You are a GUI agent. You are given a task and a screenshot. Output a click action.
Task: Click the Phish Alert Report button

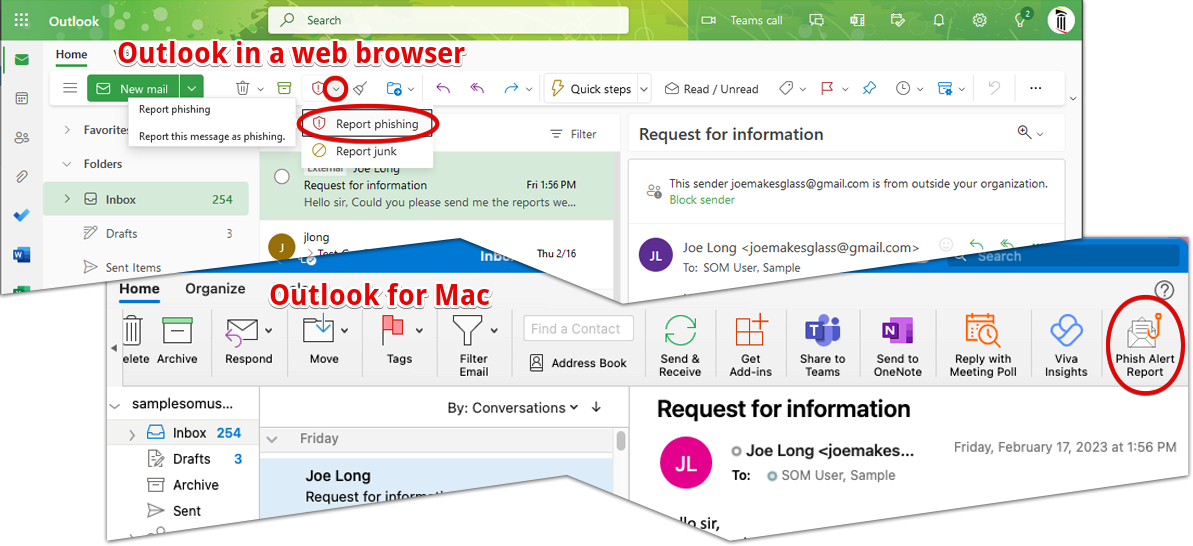pyautogui.click(x=1144, y=345)
